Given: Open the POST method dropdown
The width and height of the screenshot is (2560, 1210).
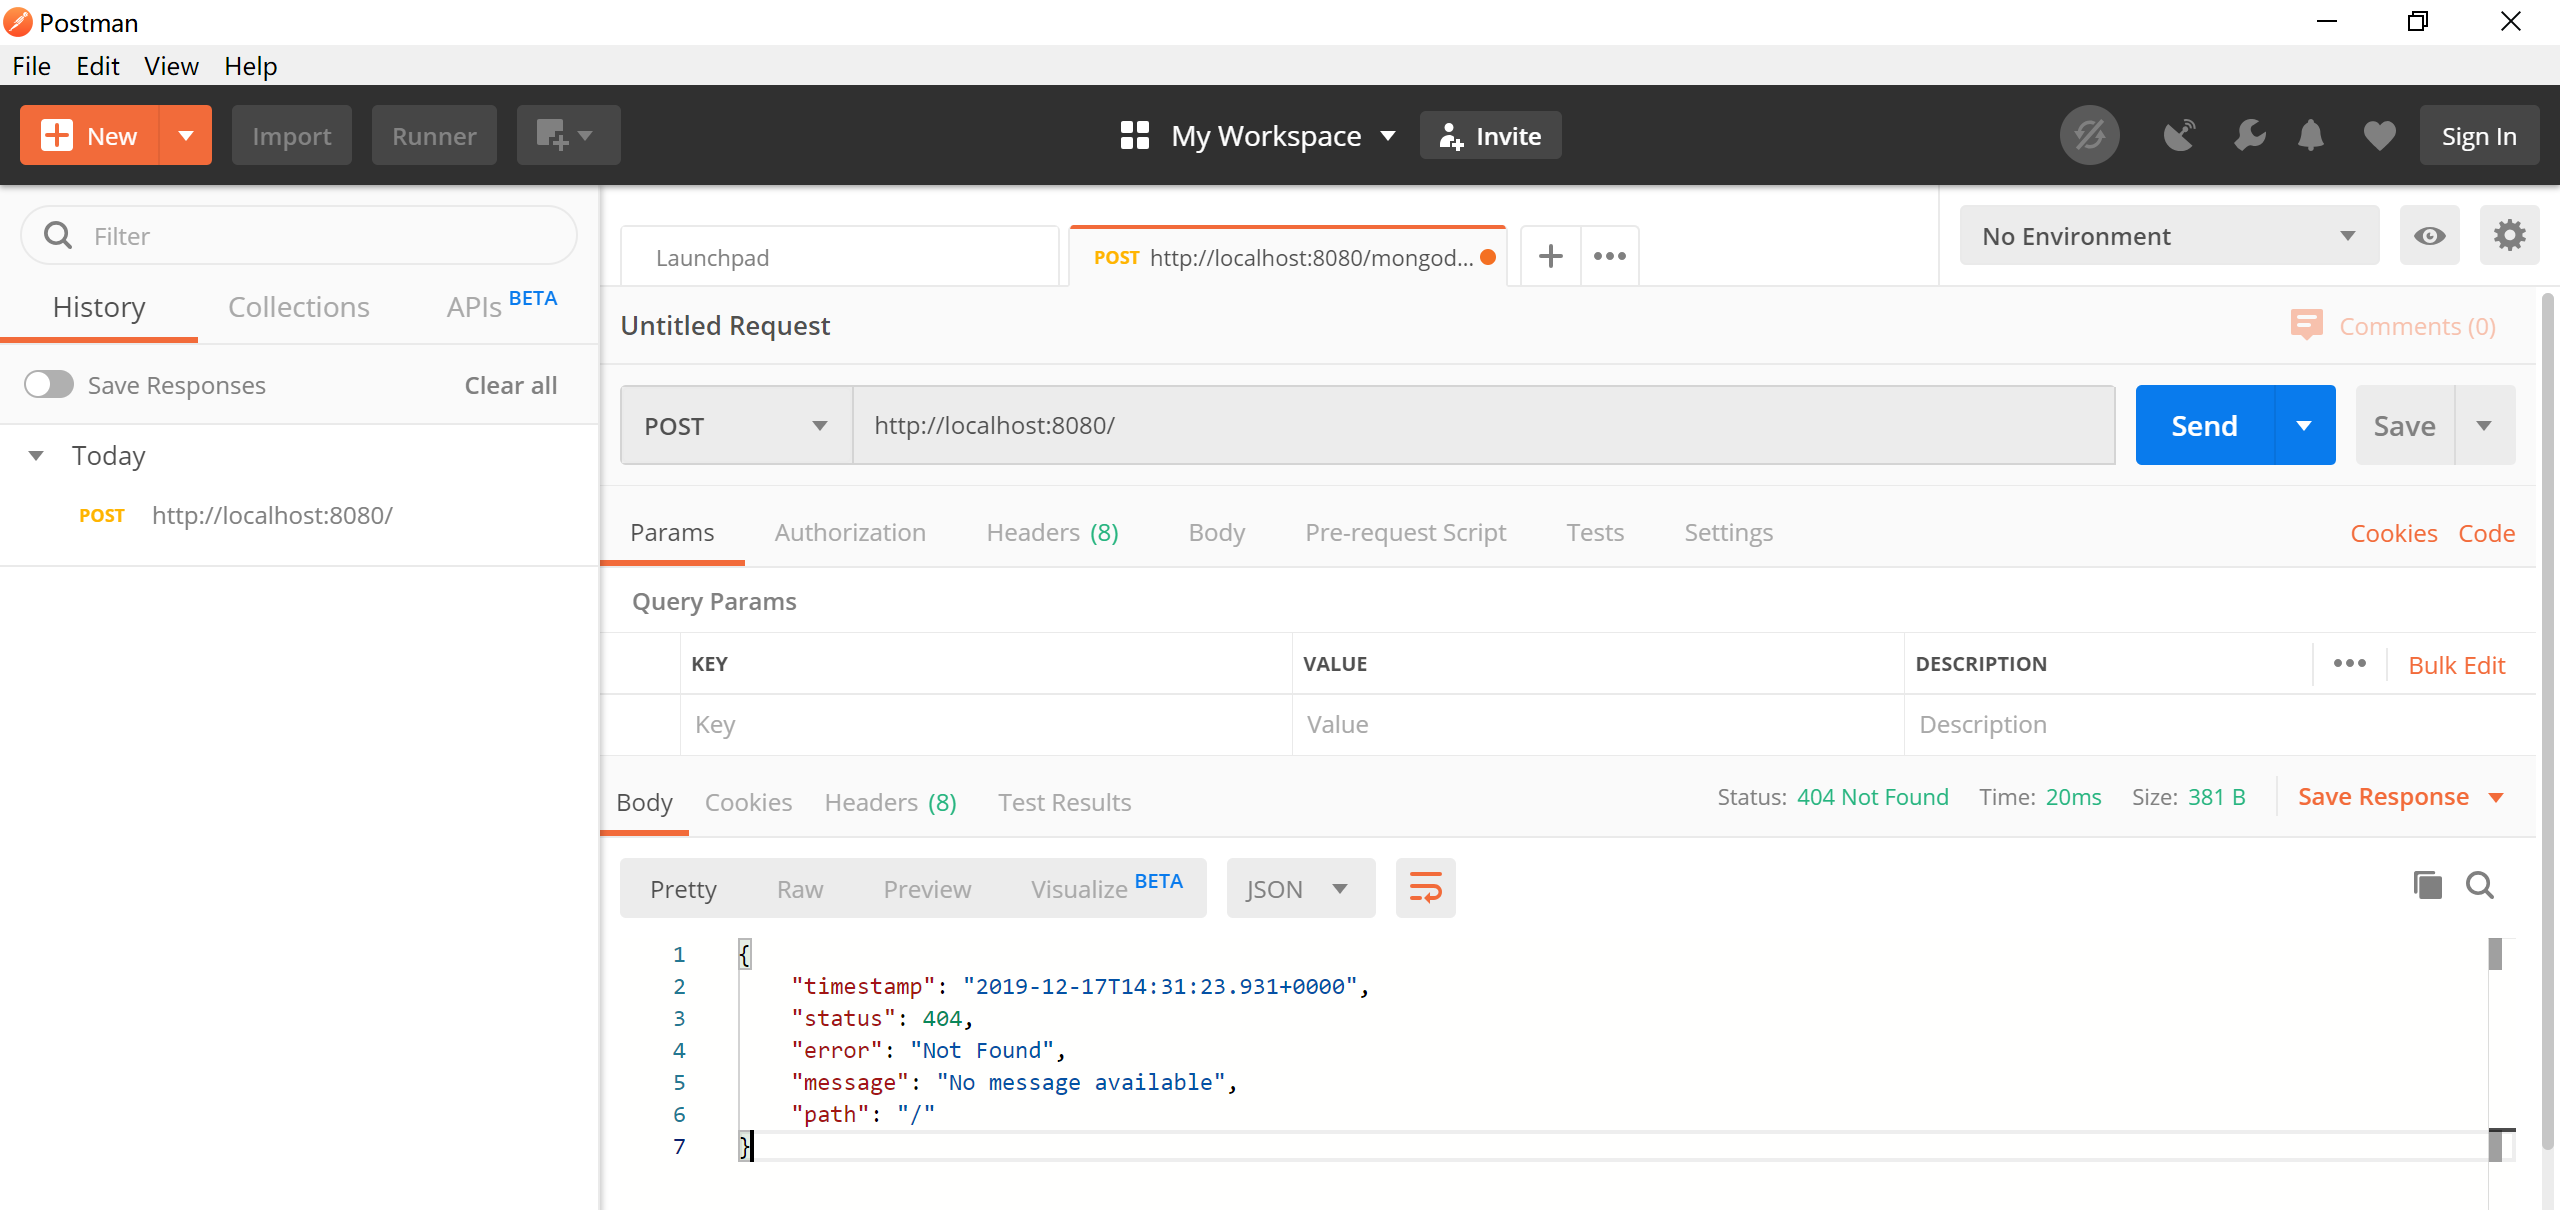Looking at the screenshot, I should click(736, 426).
